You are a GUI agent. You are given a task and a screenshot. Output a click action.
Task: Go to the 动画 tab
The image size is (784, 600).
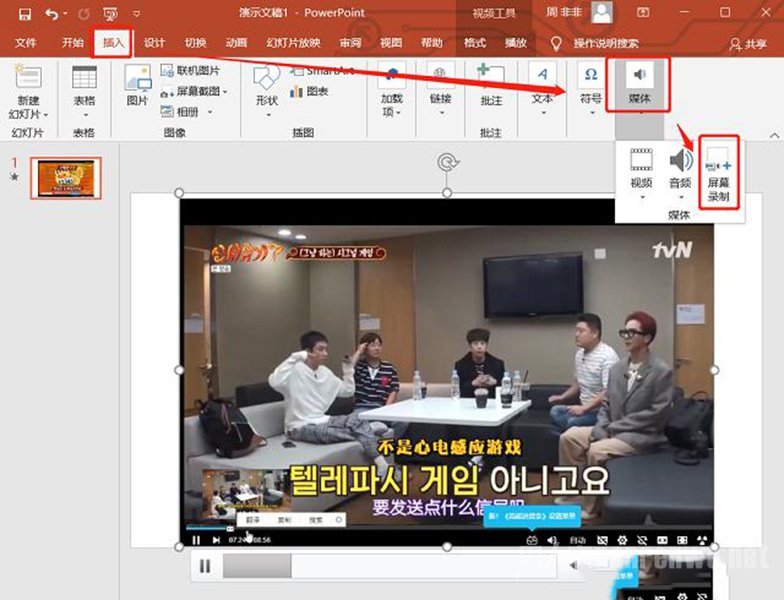(236, 43)
